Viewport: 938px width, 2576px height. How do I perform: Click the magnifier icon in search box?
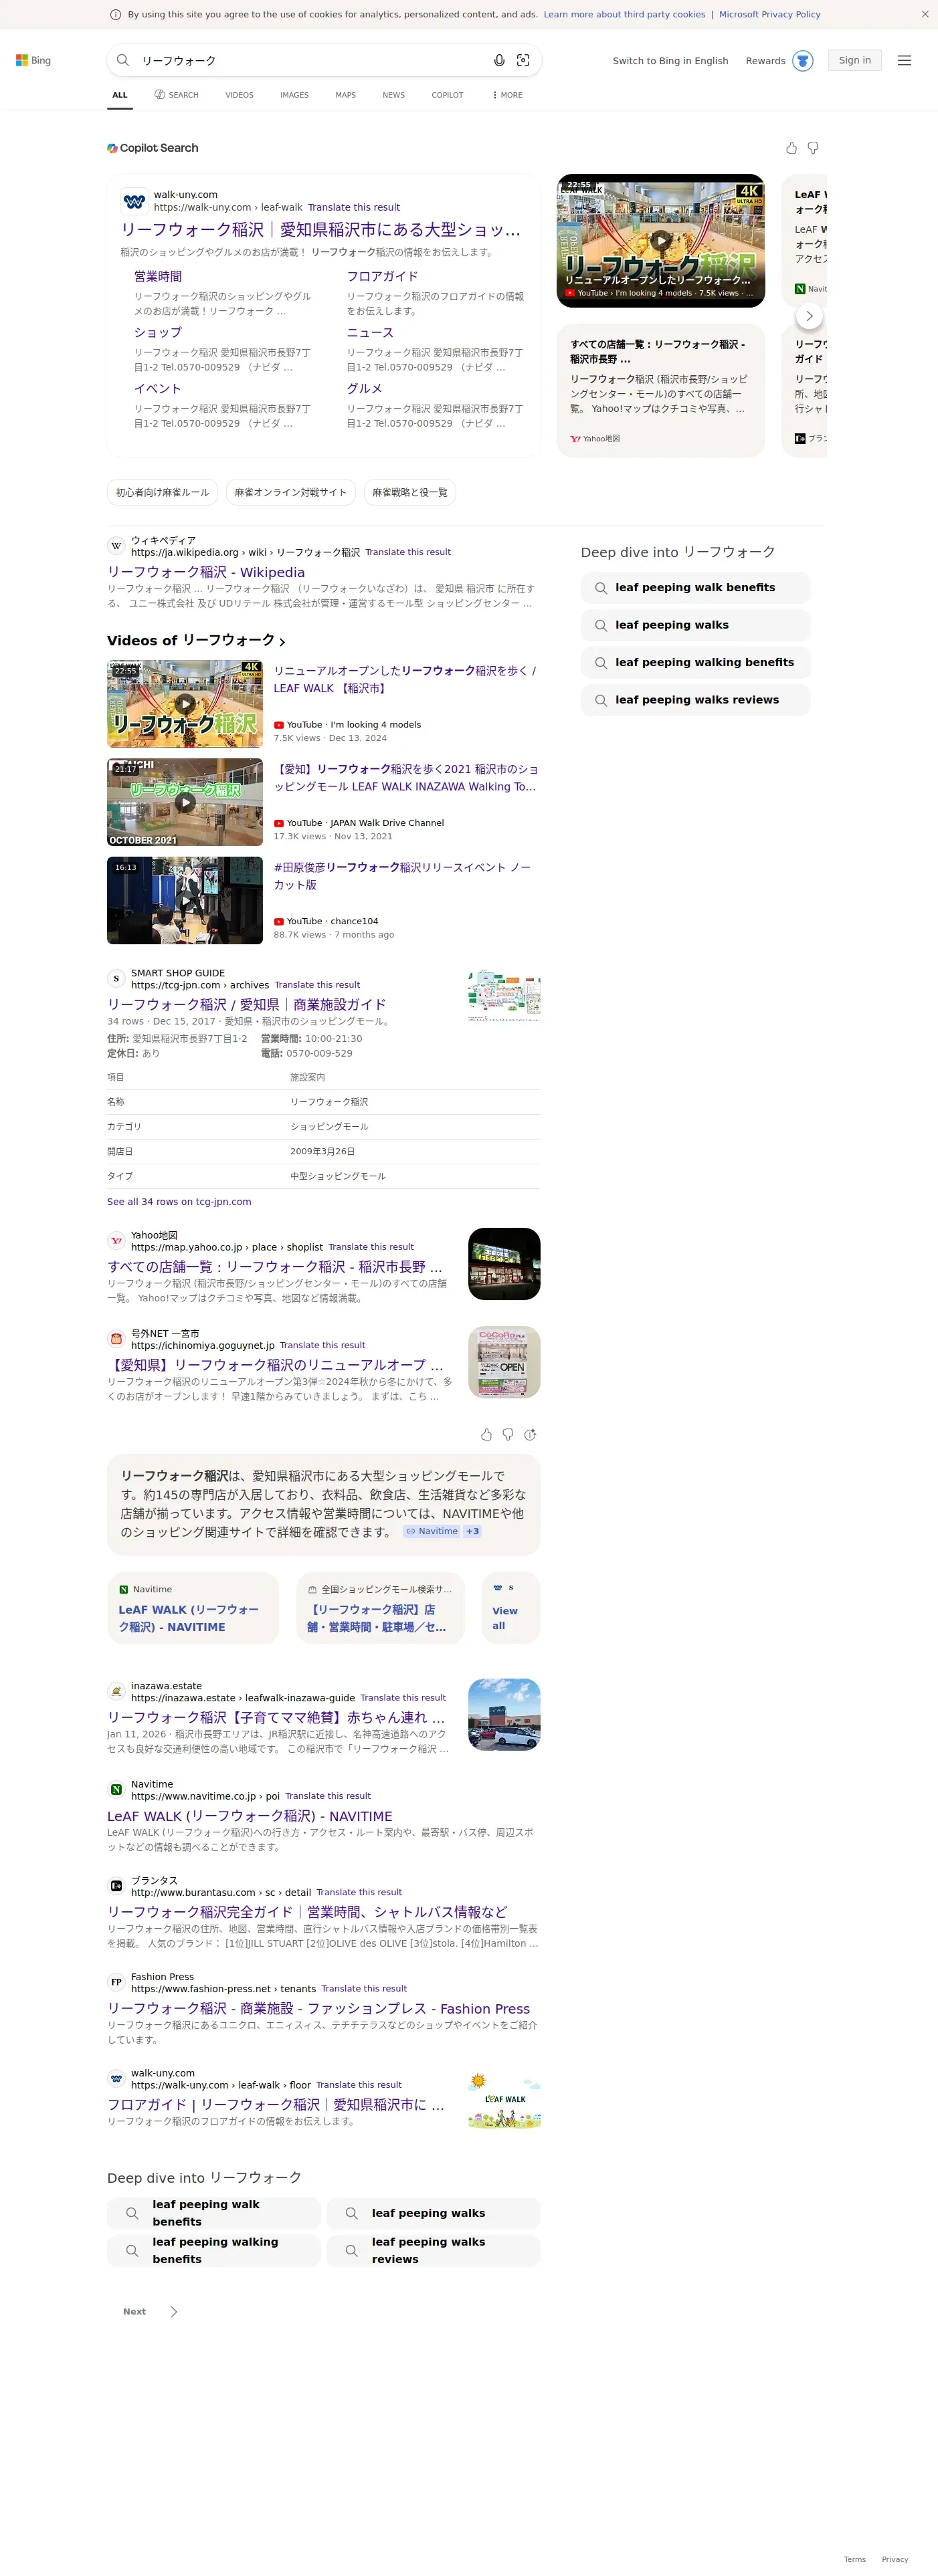pos(123,60)
